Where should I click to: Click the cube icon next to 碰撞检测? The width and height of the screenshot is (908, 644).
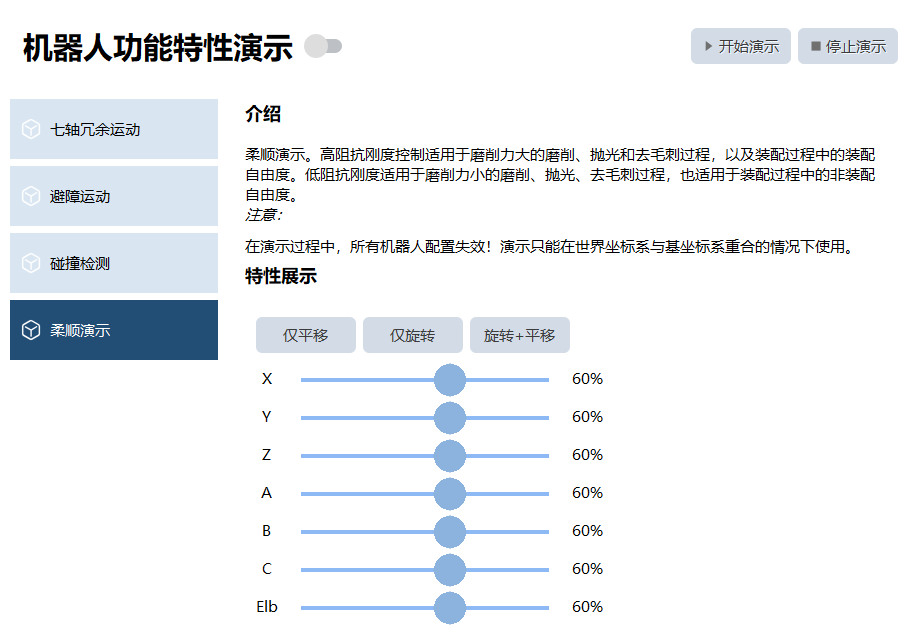tap(31, 264)
